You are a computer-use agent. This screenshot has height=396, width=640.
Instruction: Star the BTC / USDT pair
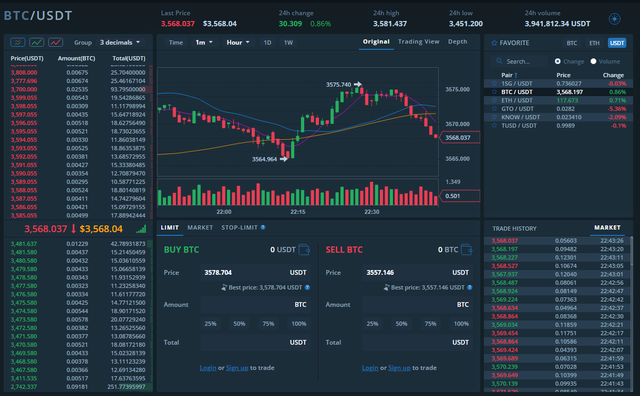pyautogui.click(x=494, y=92)
